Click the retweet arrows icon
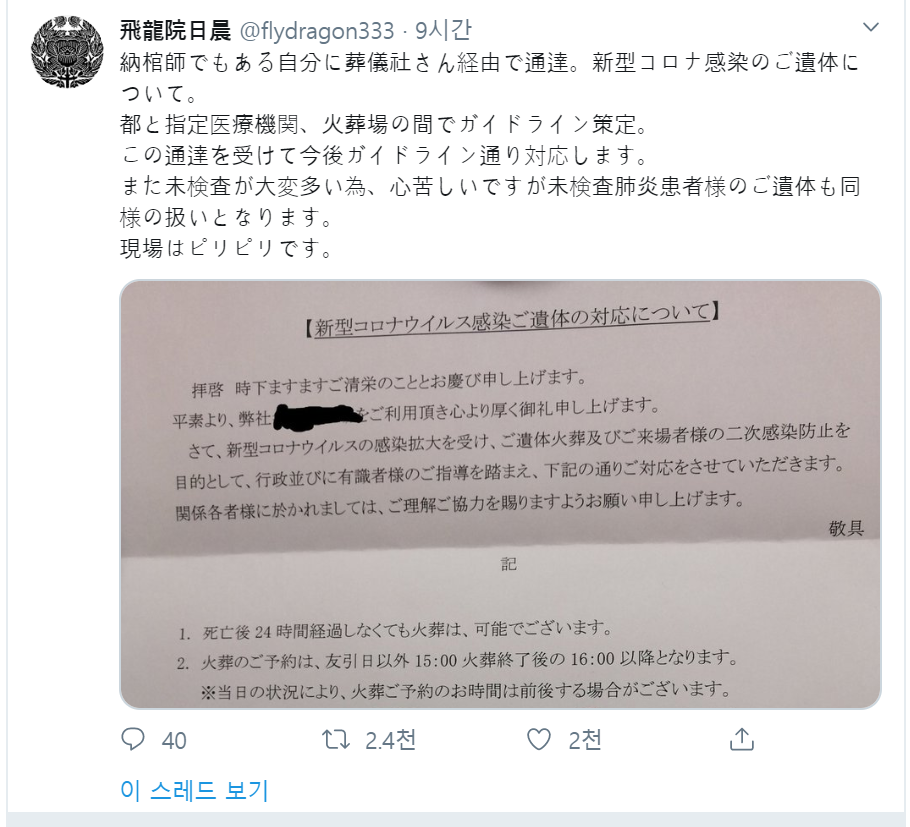This screenshot has width=910, height=827. click(336, 739)
